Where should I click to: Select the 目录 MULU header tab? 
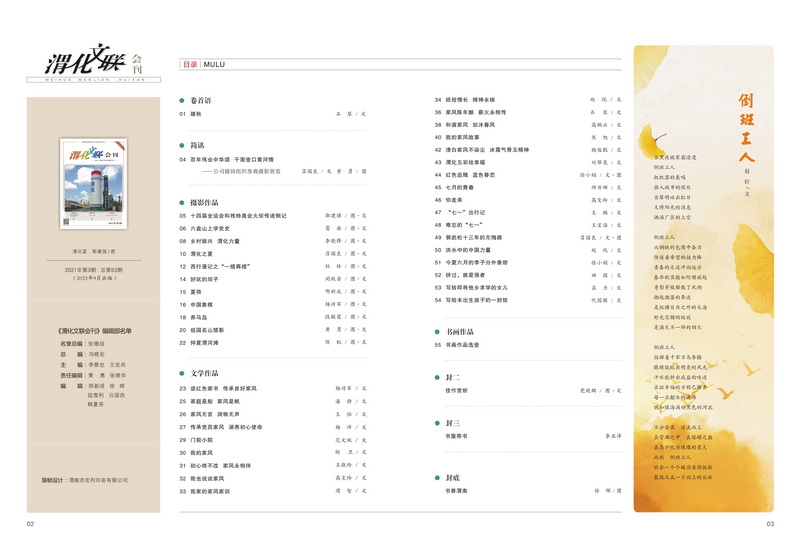[203, 64]
